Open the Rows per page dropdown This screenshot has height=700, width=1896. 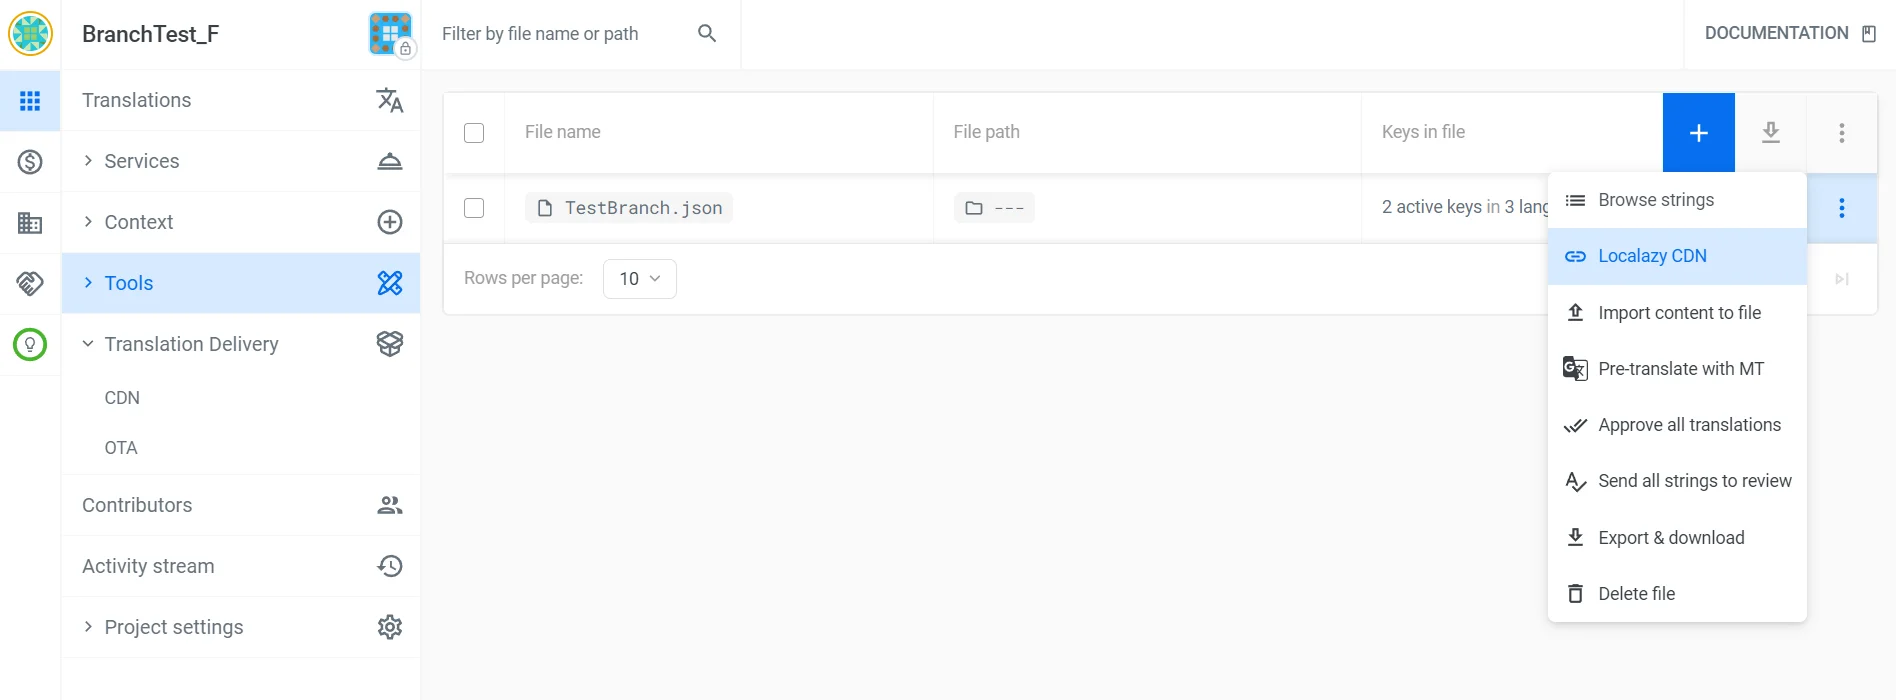(639, 278)
